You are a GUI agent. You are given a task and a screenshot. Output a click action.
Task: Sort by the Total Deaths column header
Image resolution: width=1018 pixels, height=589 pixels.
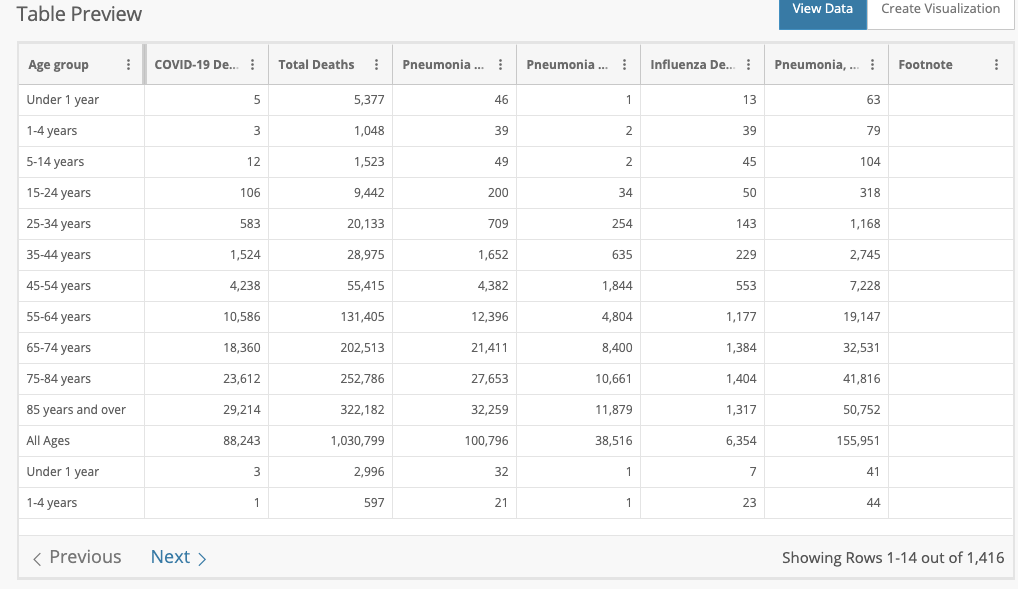(x=316, y=65)
